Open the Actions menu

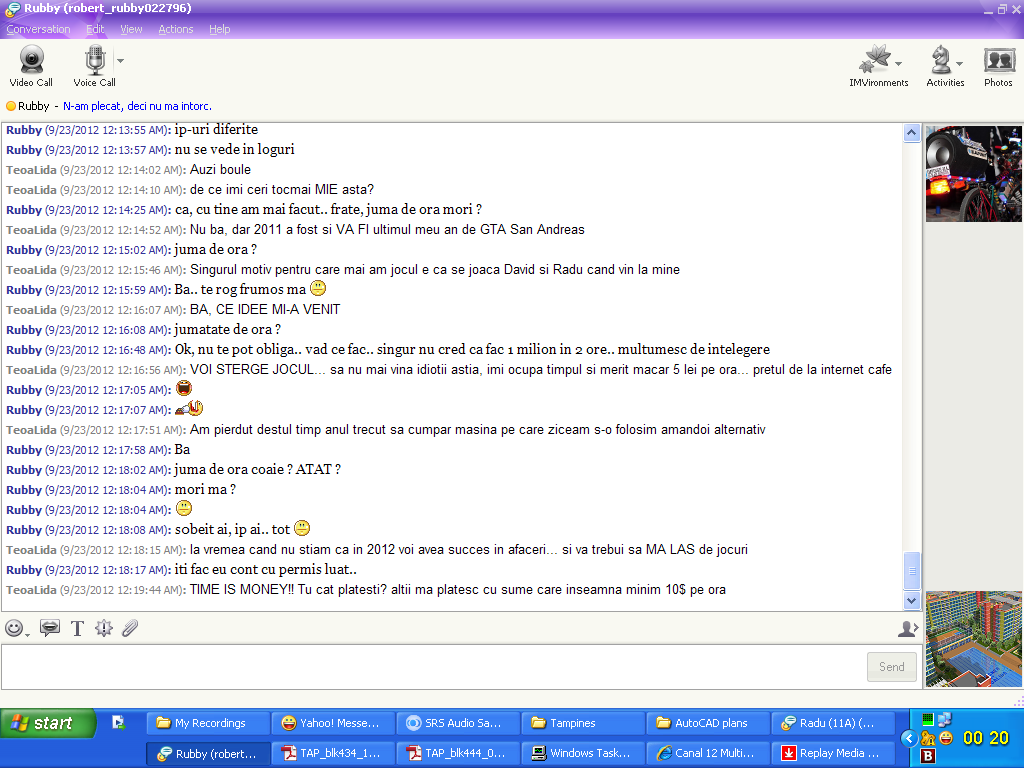pos(175,29)
